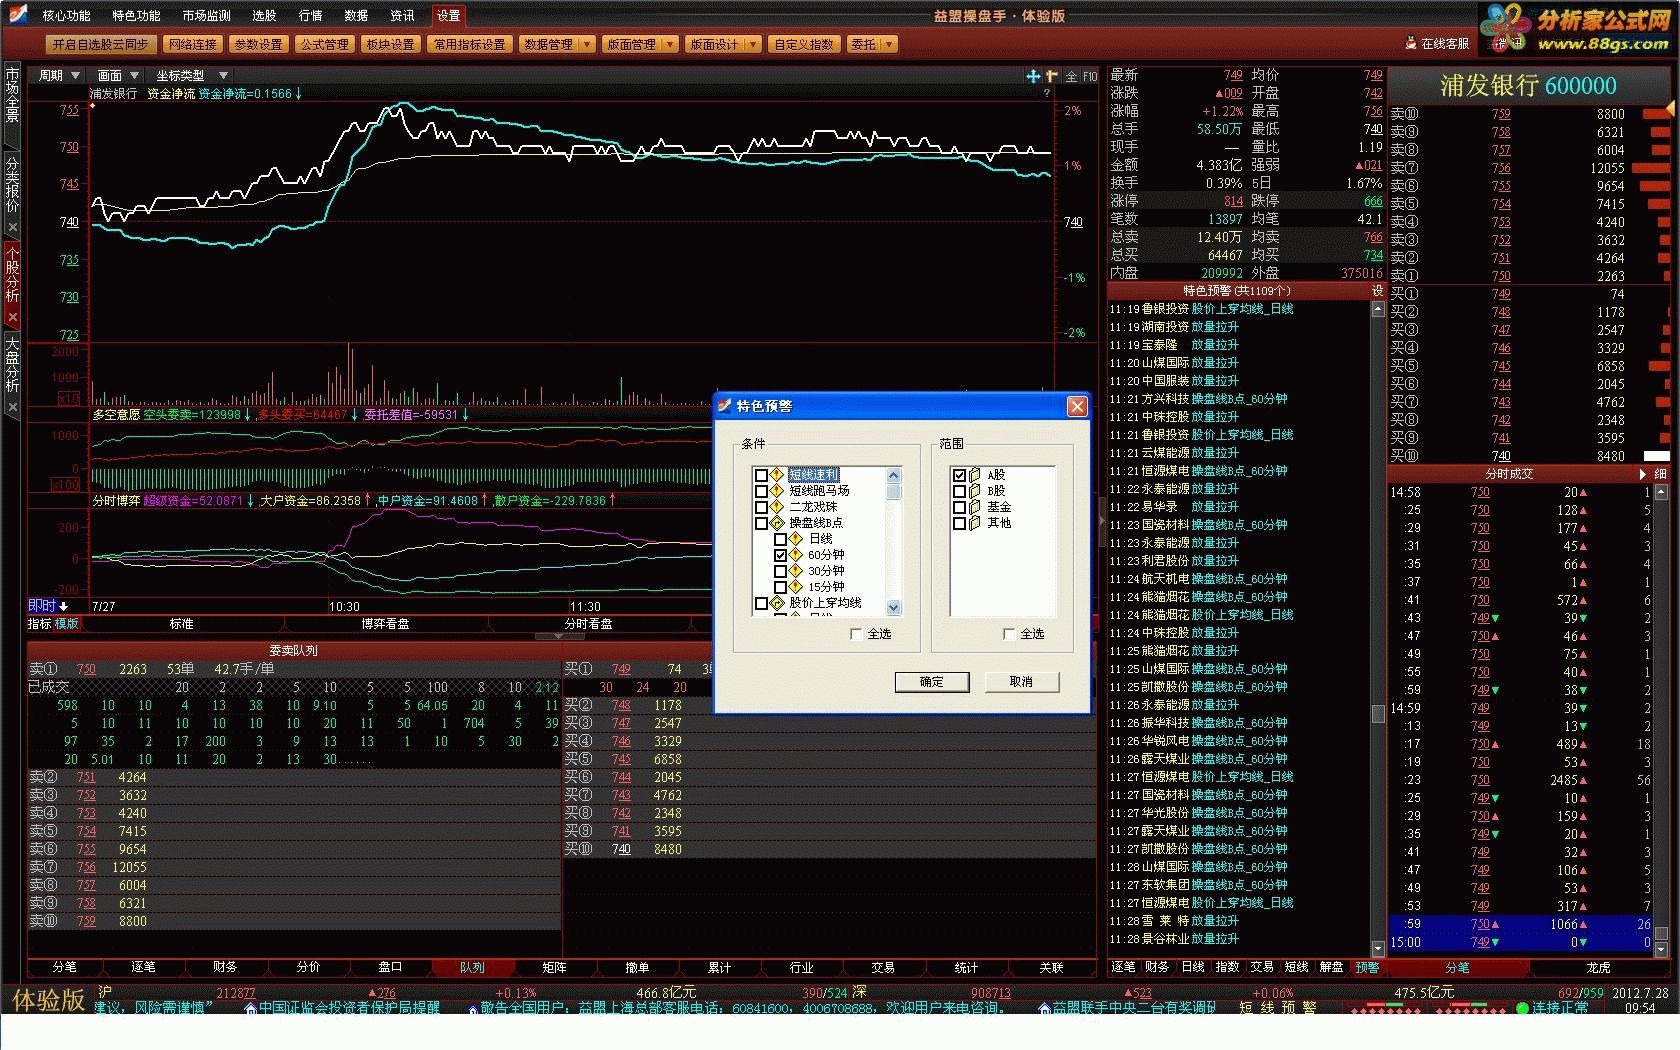Click the 在线客服 online support icon

pyautogui.click(x=1411, y=43)
